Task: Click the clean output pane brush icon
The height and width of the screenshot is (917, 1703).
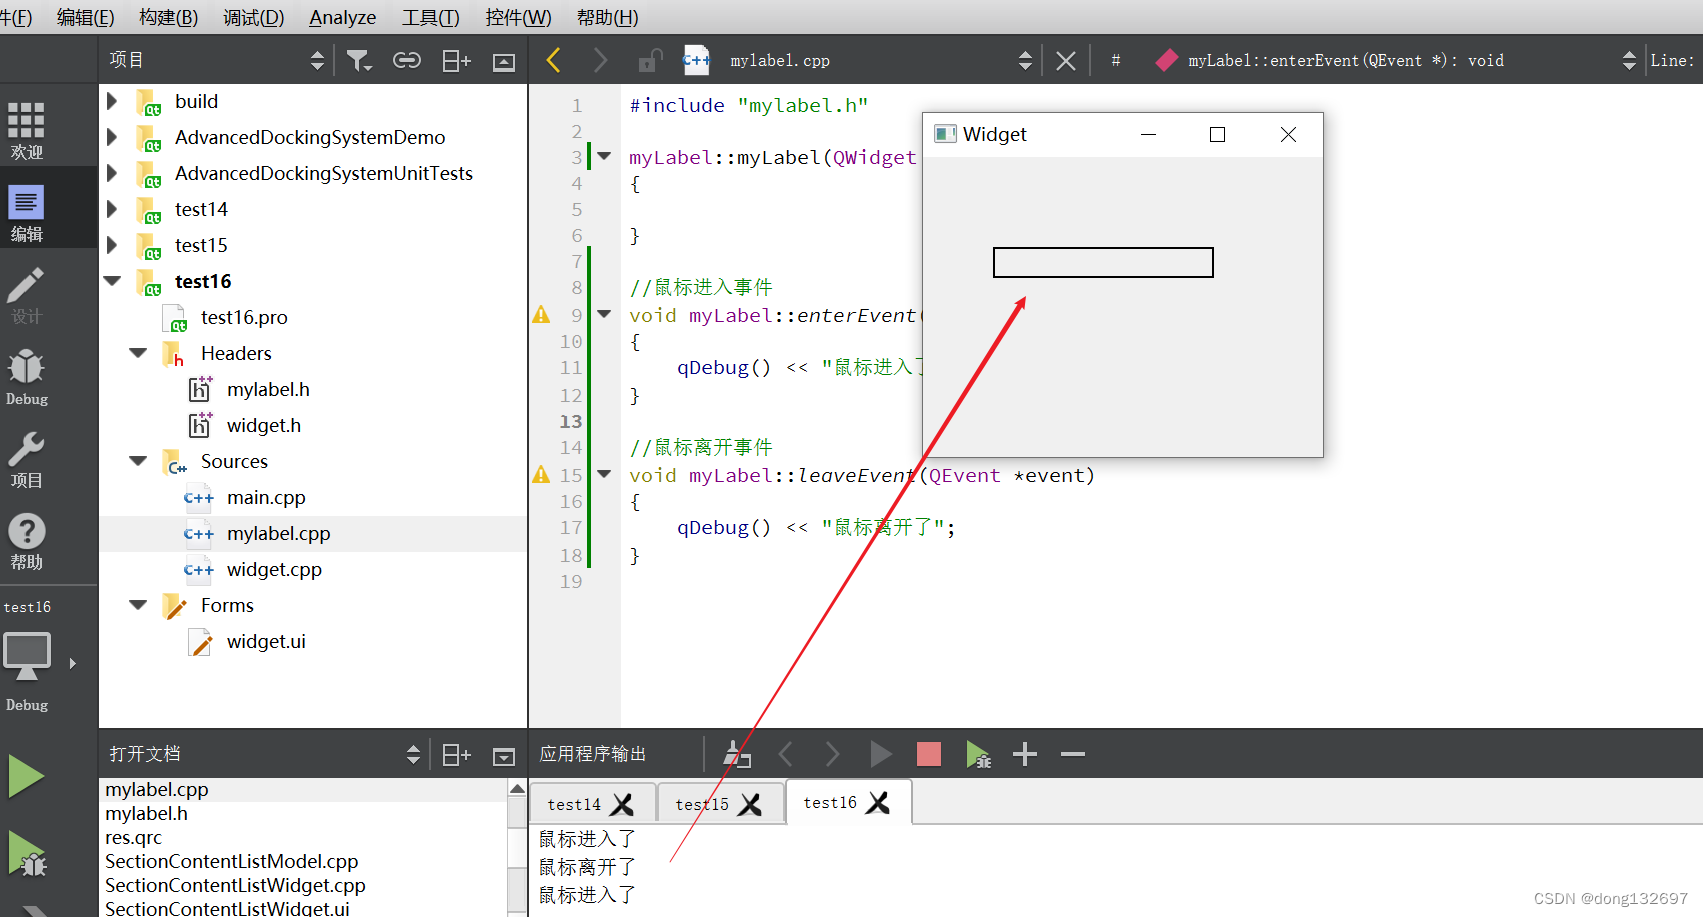Action: point(737,754)
